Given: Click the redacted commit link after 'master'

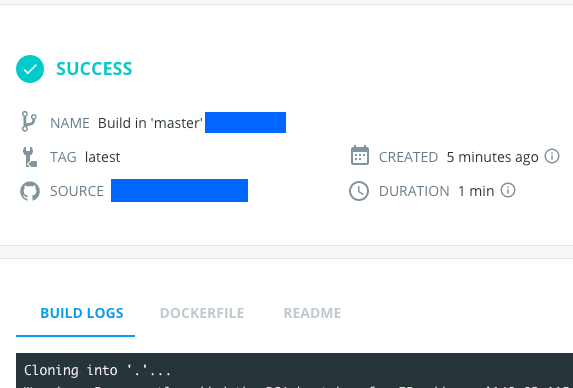Looking at the screenshot, I should tap(245, 122).
